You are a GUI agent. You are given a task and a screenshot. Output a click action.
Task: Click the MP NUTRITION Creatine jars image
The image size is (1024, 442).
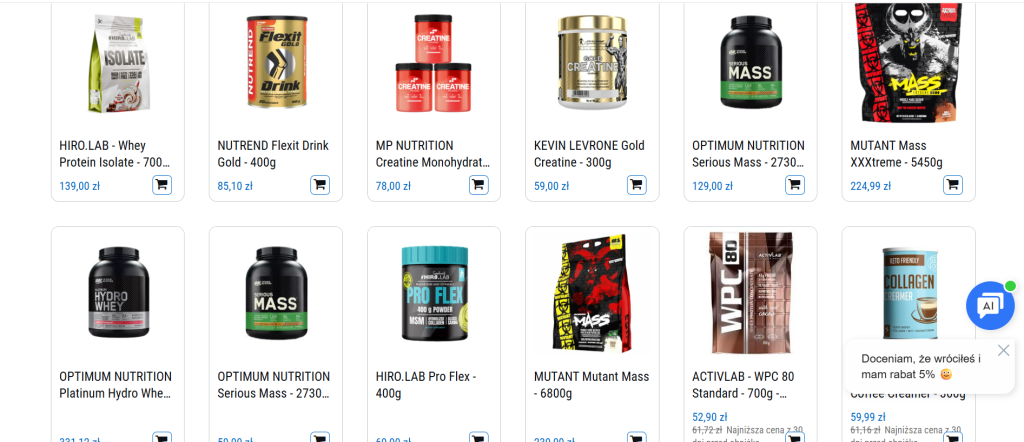pyautogui.click(x=434, y=63)
